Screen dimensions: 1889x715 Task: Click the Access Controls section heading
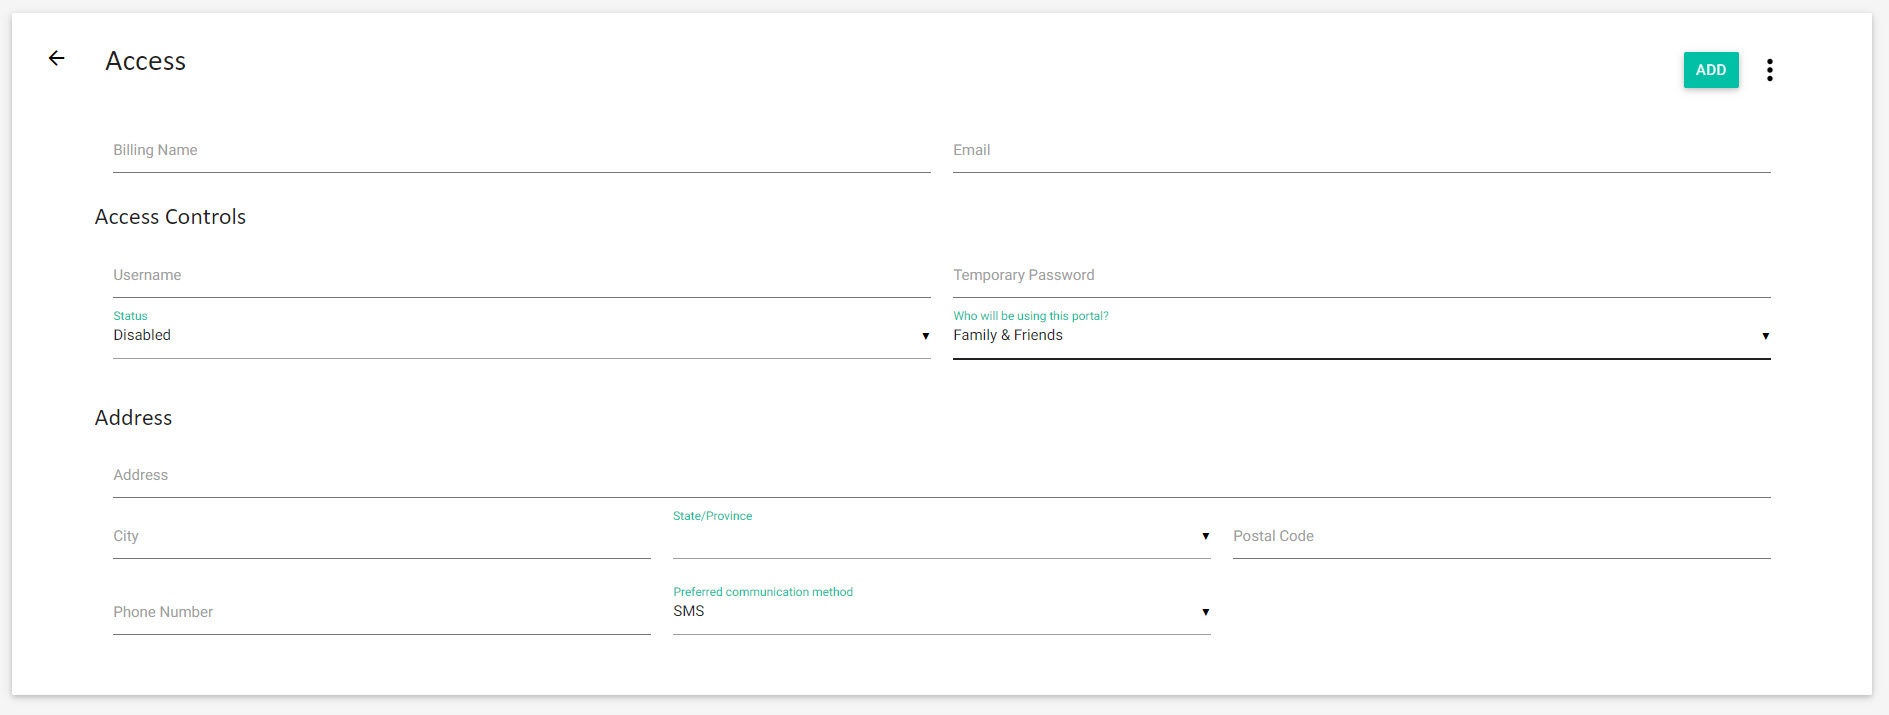click(x=170, y=217)
